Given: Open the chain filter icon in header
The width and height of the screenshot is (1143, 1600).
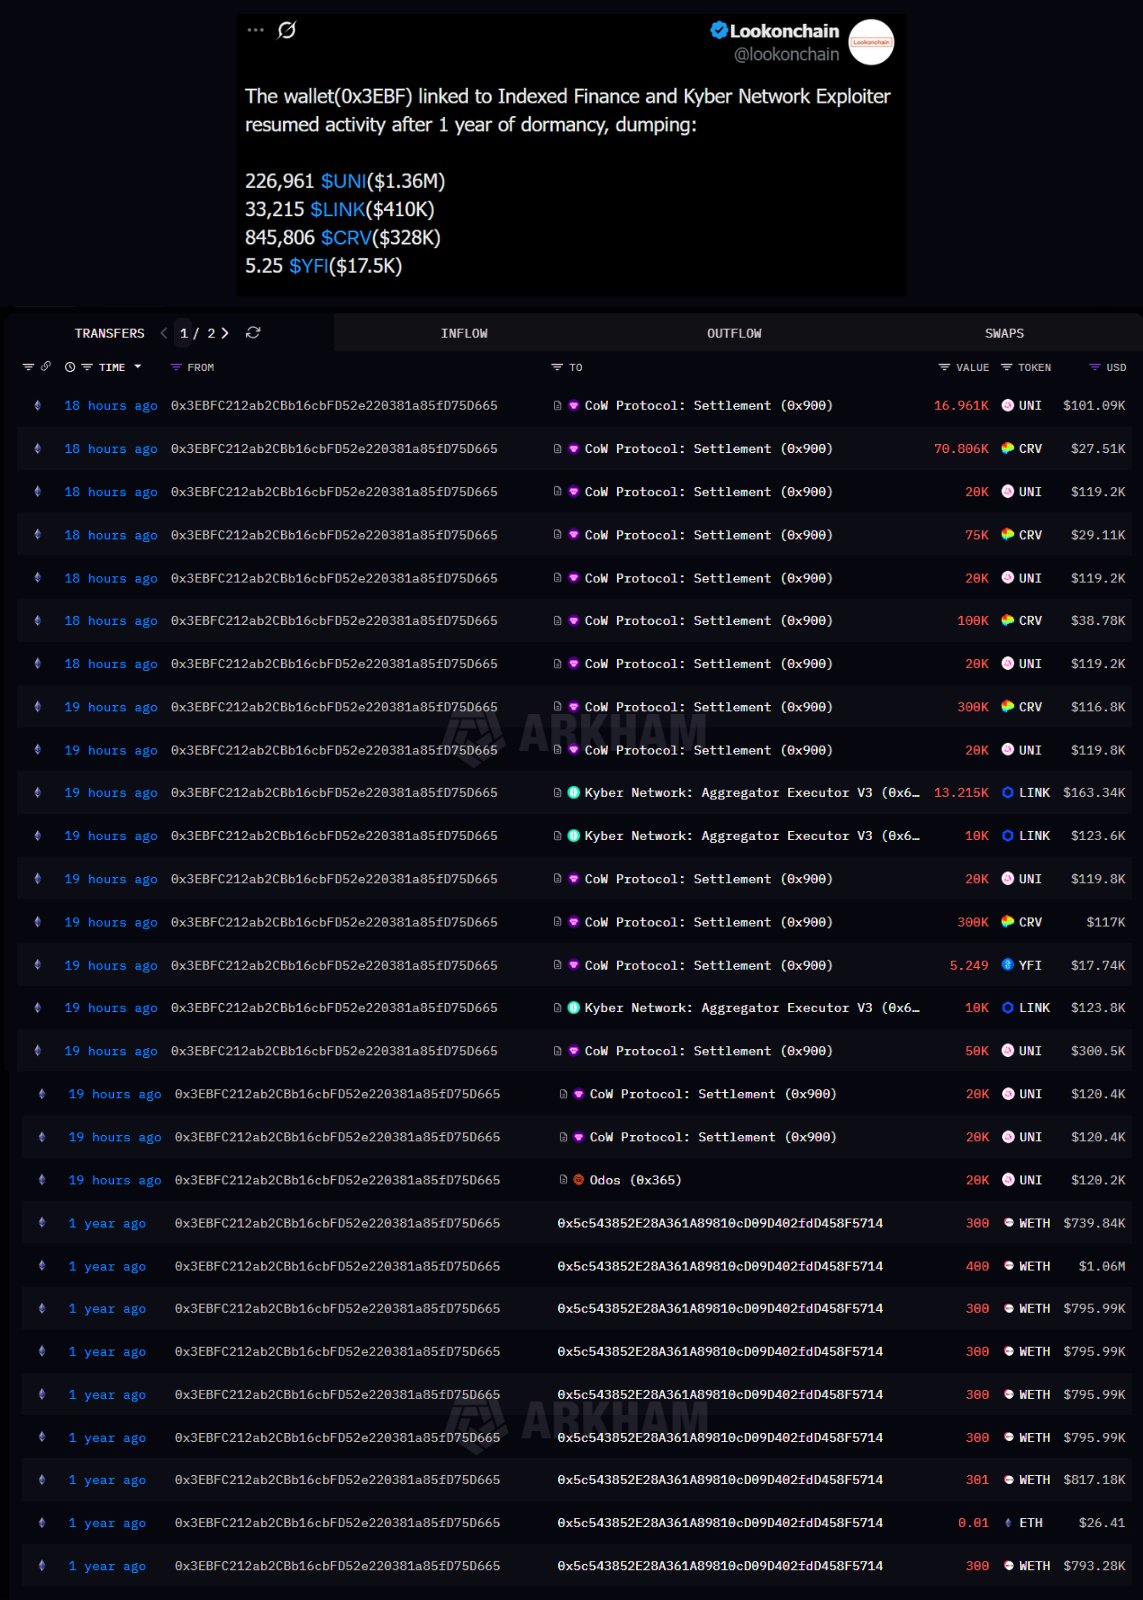Looking at the screenshot, I should [x=28, y=367].
